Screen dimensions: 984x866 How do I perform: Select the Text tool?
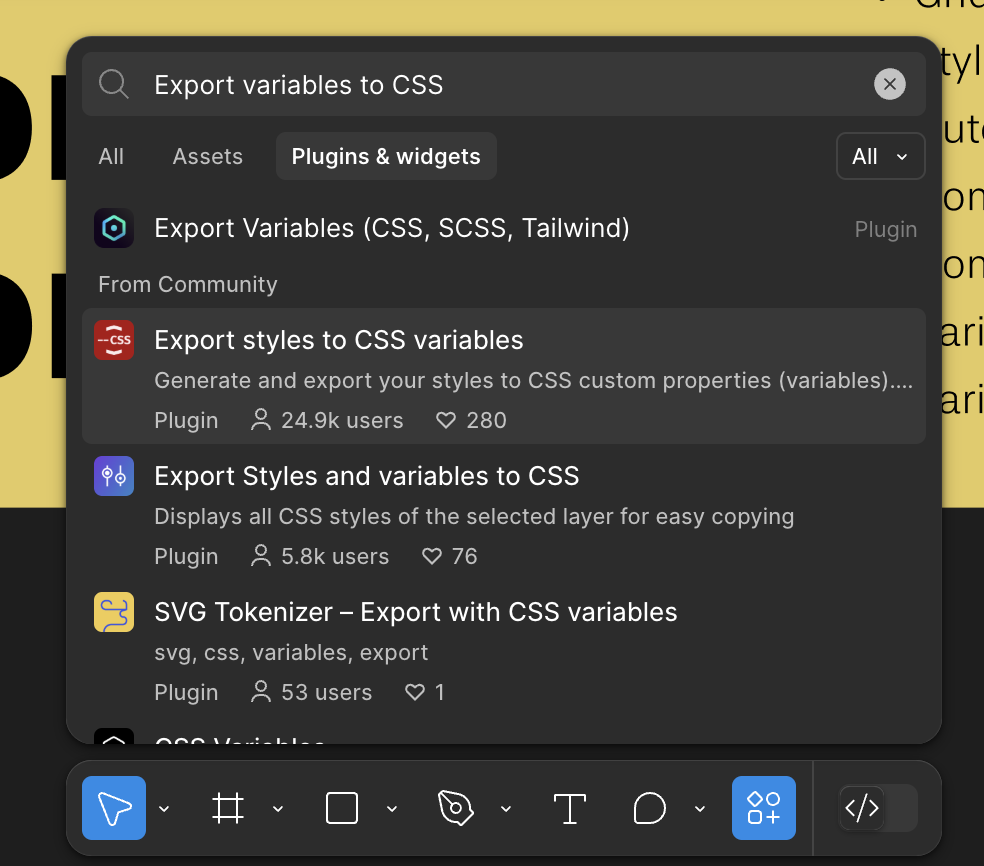[x=569, y=808]
